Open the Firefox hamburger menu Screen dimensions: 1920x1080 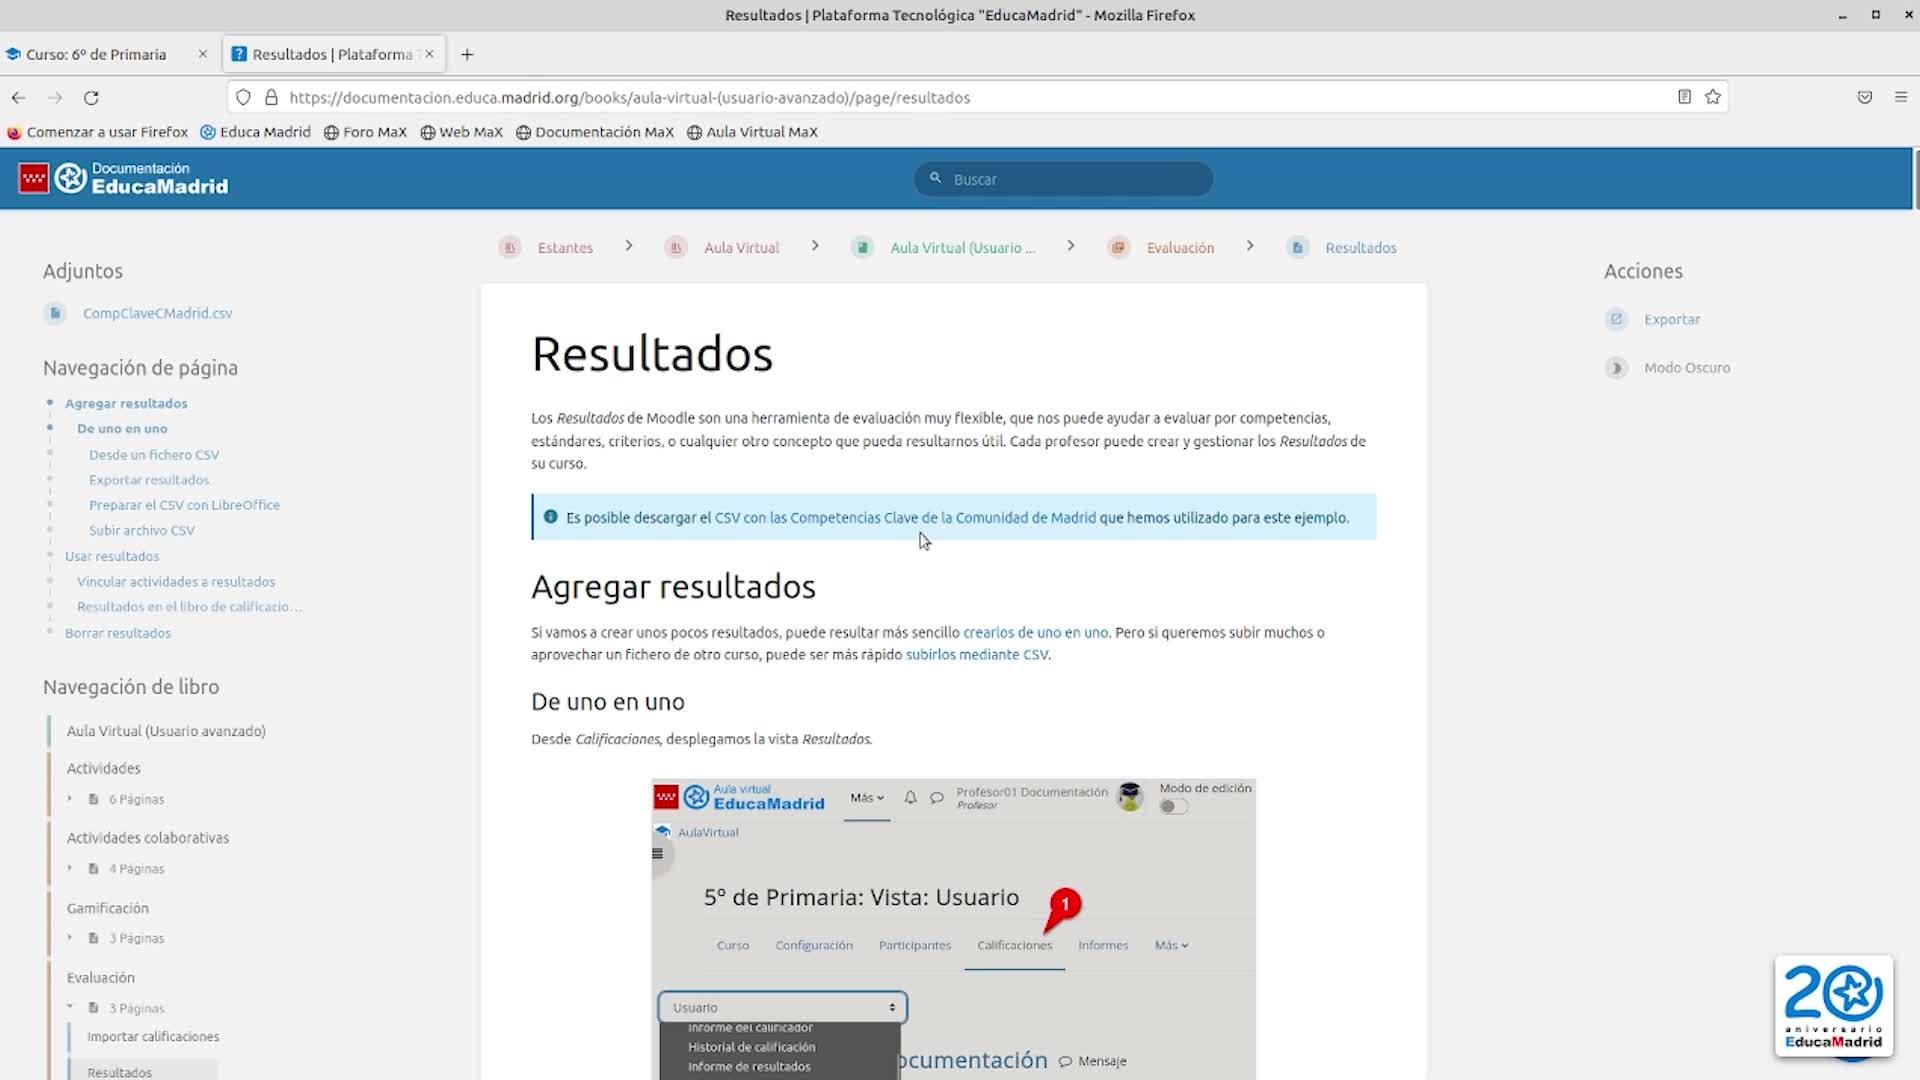[x=1900, y=97]
